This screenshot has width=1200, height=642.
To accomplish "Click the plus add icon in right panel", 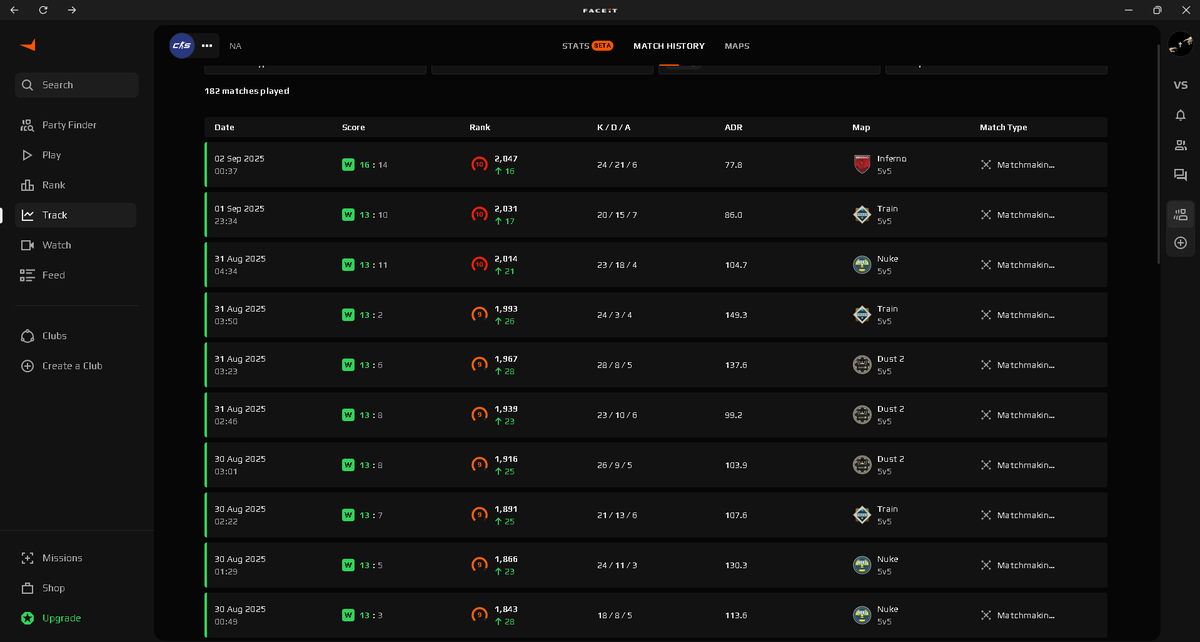I will point(1180,243).
